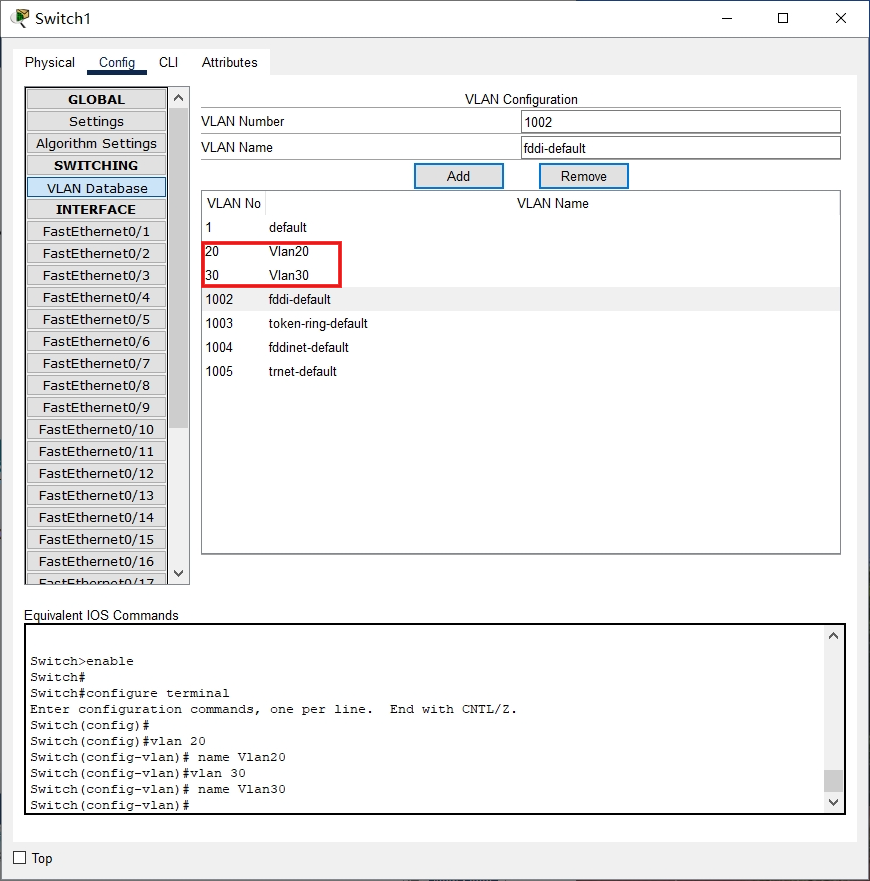Click sidebar scroll up arrow

pyautogui.click(x=179, y=98)
